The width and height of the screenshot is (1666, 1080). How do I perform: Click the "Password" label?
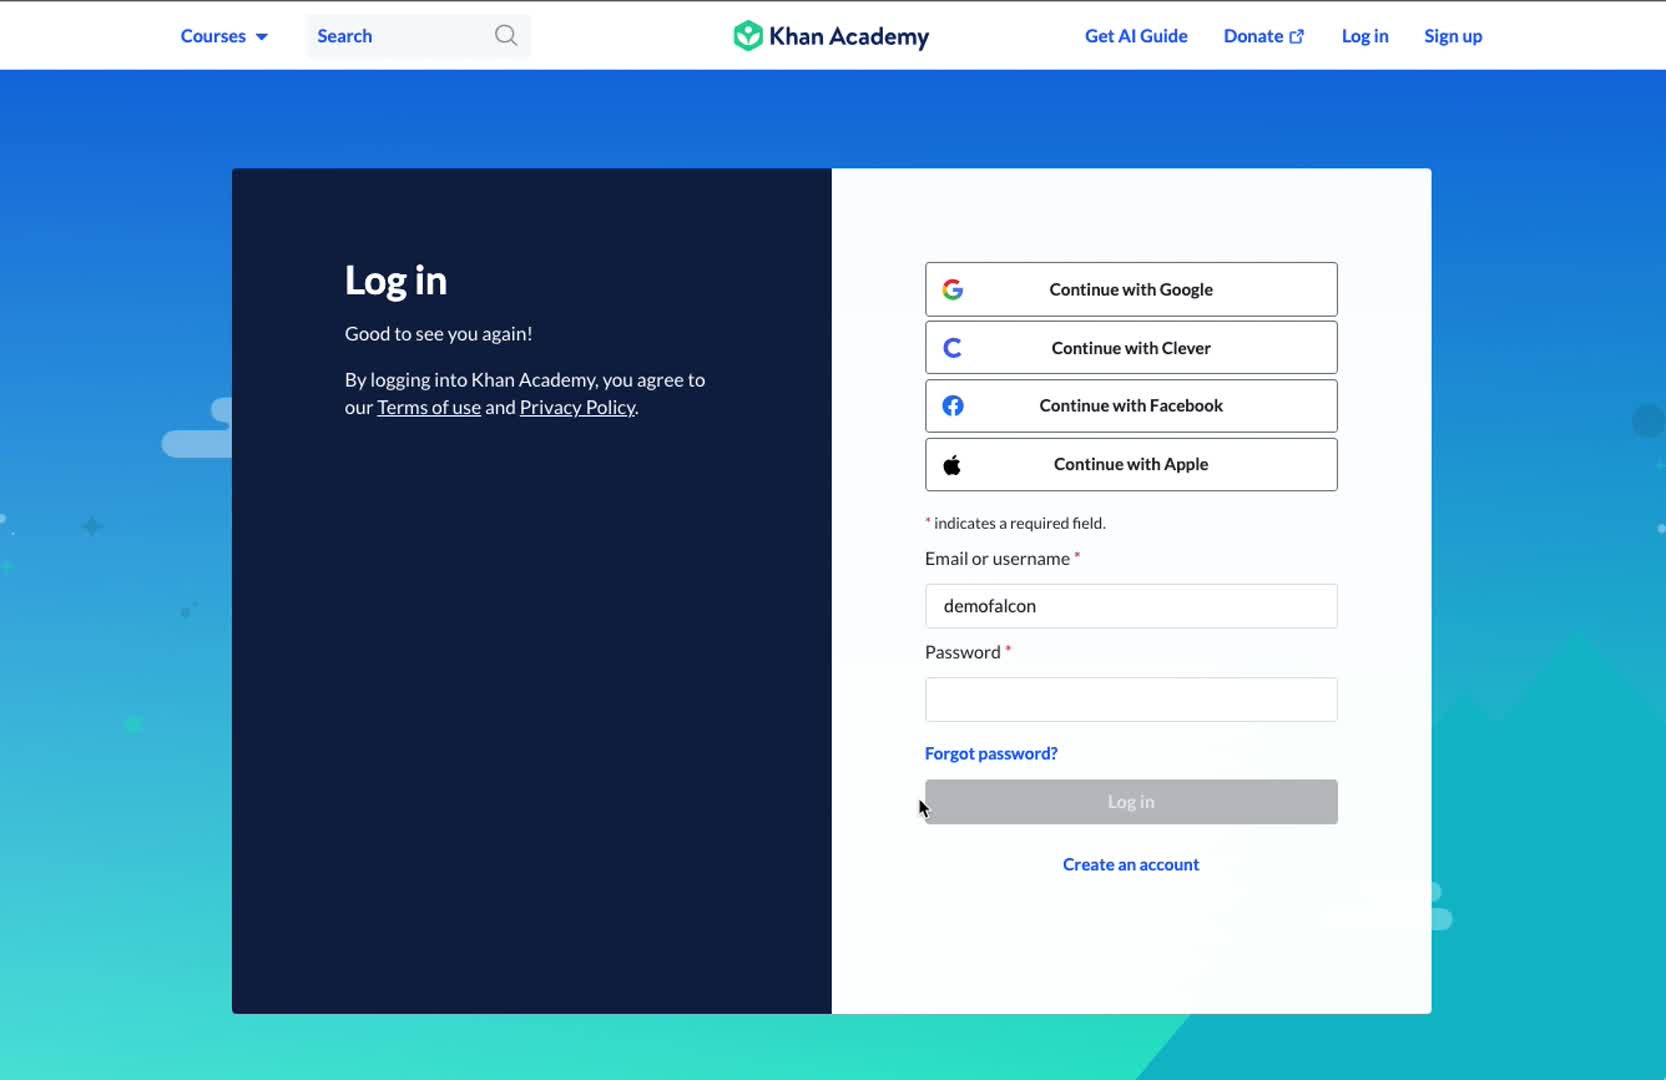(963, 652)
